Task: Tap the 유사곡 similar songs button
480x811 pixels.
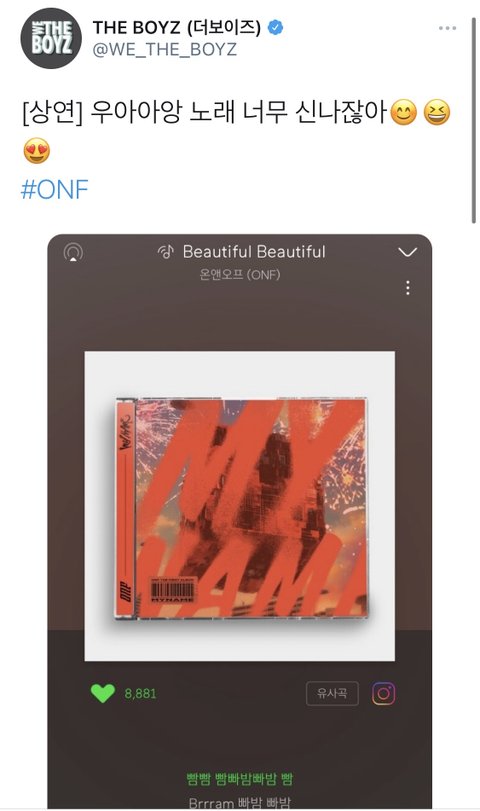Action: [332, 694]
